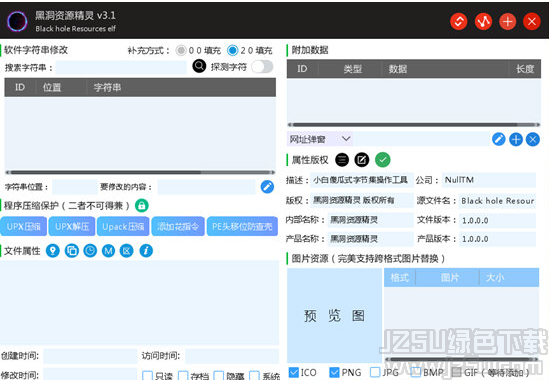Click the 添加花指令 button

coord(178,227)
